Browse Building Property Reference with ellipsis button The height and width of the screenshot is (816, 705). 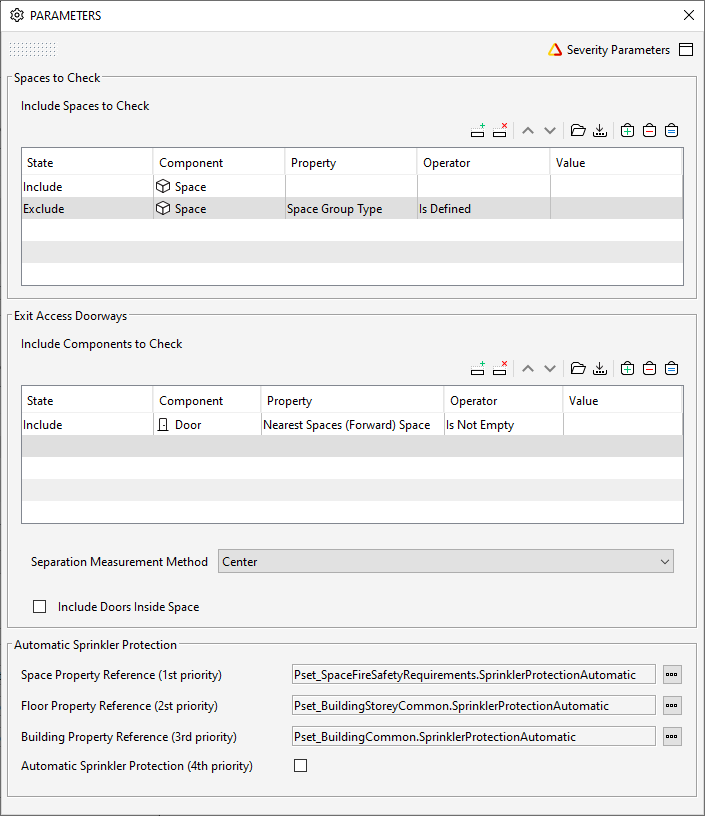(671, 737)
